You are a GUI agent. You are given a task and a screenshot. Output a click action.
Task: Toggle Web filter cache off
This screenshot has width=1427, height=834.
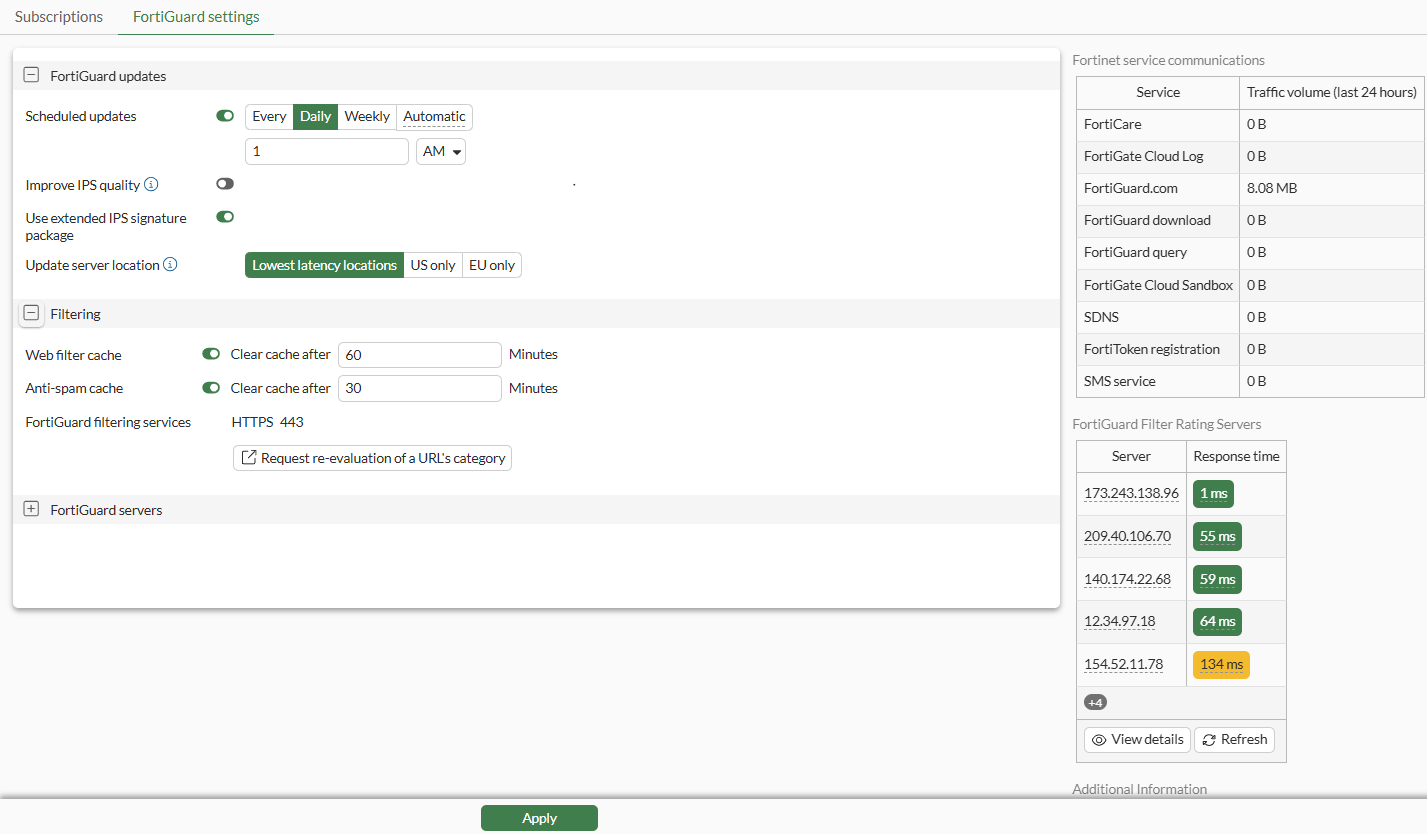pos(211,354)
